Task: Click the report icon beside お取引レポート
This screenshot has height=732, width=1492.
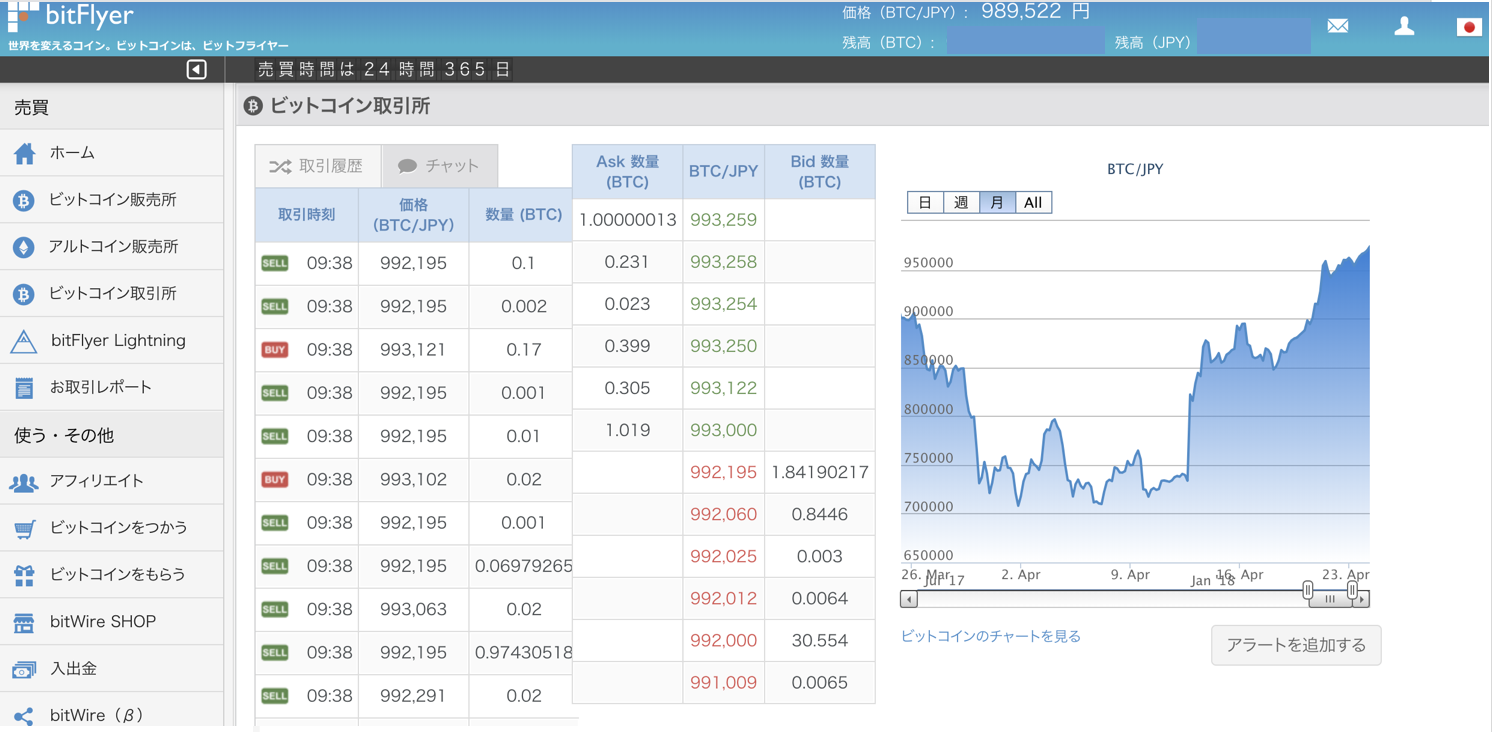Action: pos(24,388)
